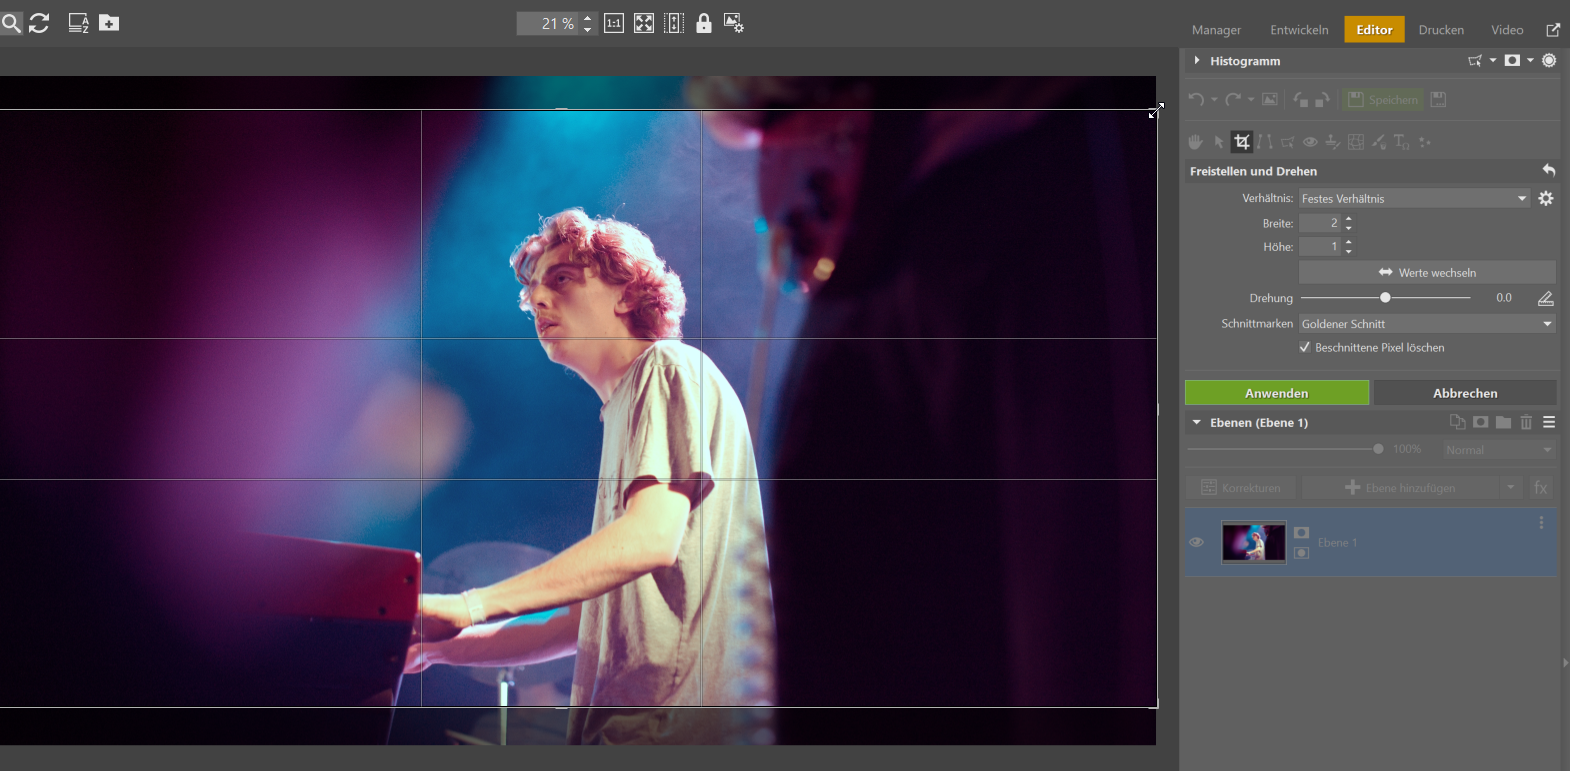Select the crop tool in the toolbar
Image resolution: width=1570 pixels, height=771 pixels.
(x=1242, y=142)
